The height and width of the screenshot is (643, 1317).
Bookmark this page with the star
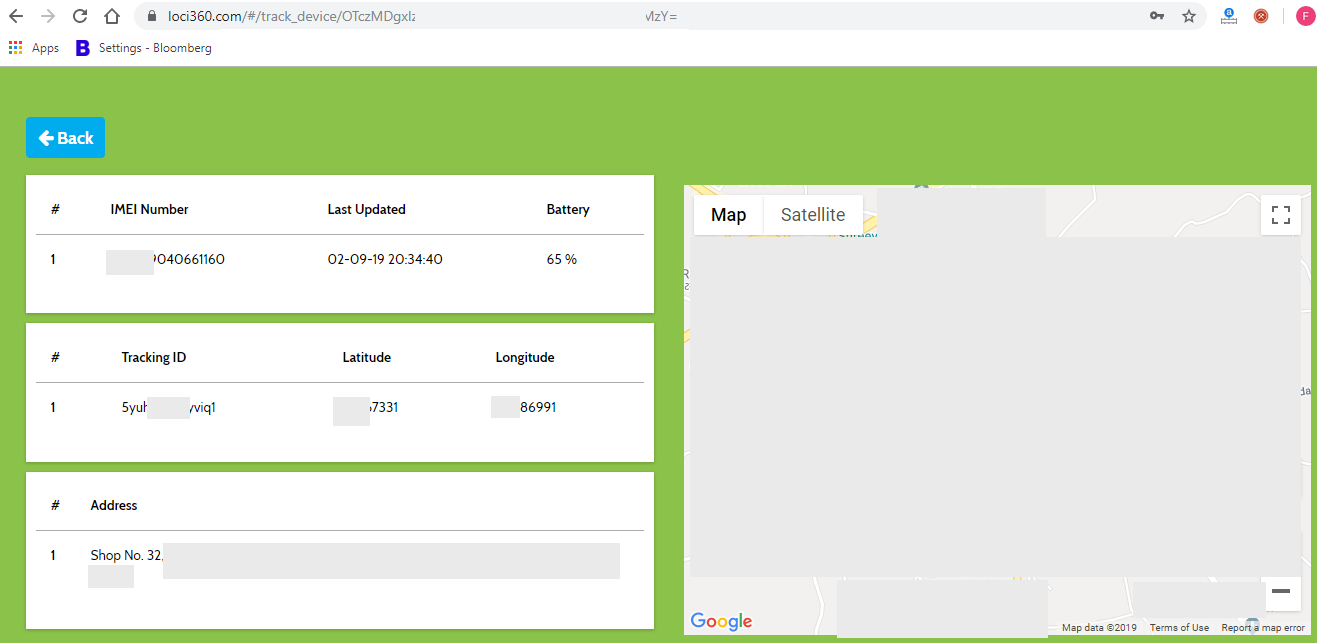click(x=1189, y=16)
